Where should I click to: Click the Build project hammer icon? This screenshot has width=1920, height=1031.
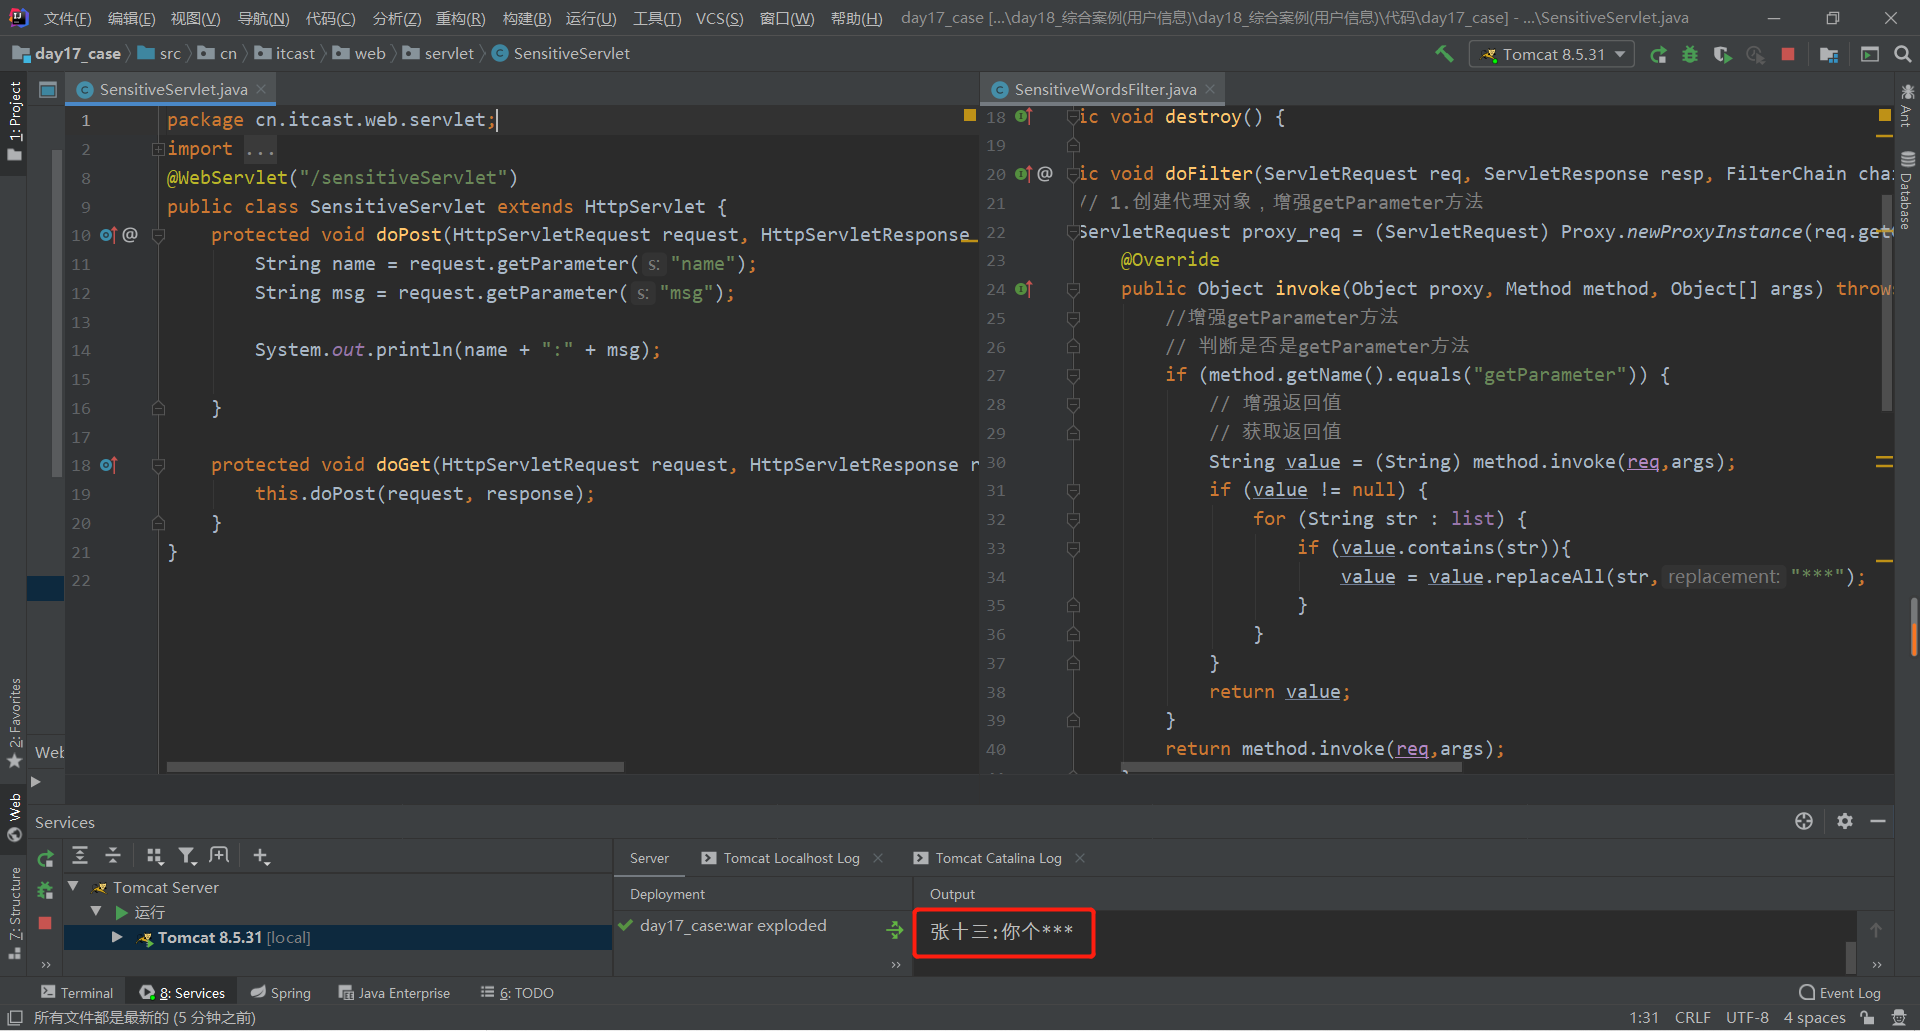[x=1444, y=54]
